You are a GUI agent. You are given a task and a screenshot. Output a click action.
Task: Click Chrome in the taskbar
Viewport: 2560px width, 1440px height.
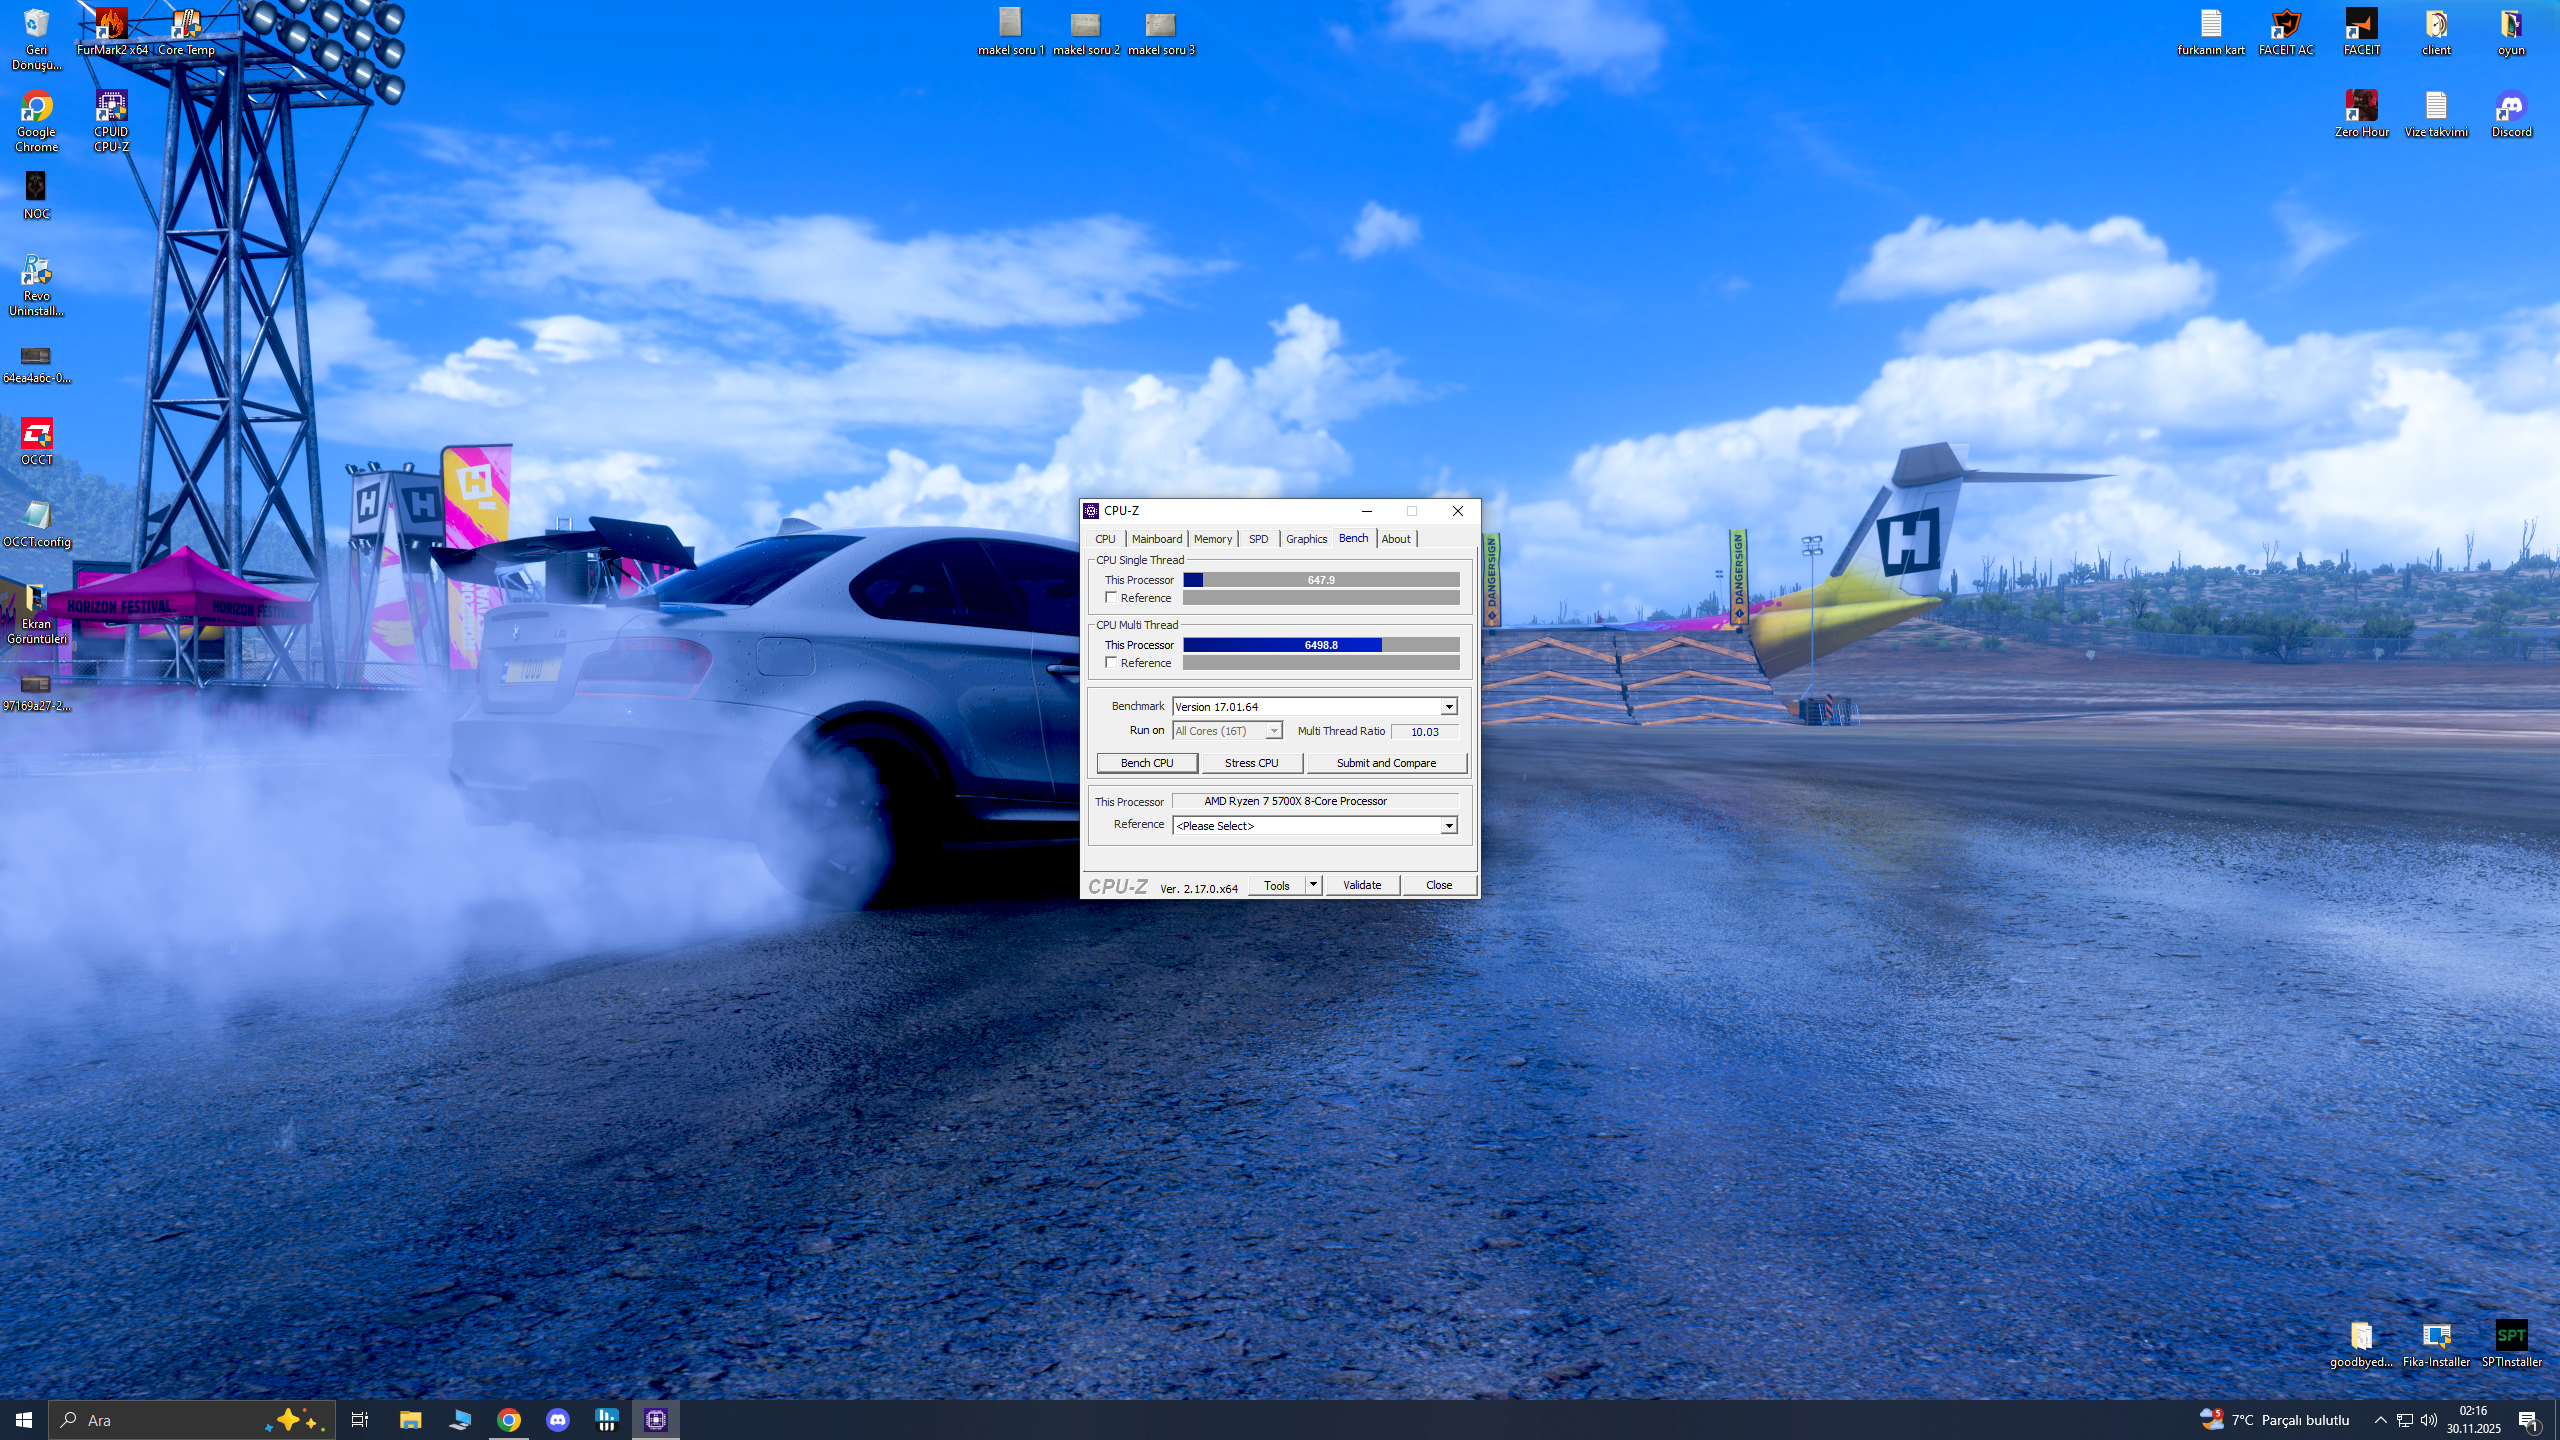509,1419
